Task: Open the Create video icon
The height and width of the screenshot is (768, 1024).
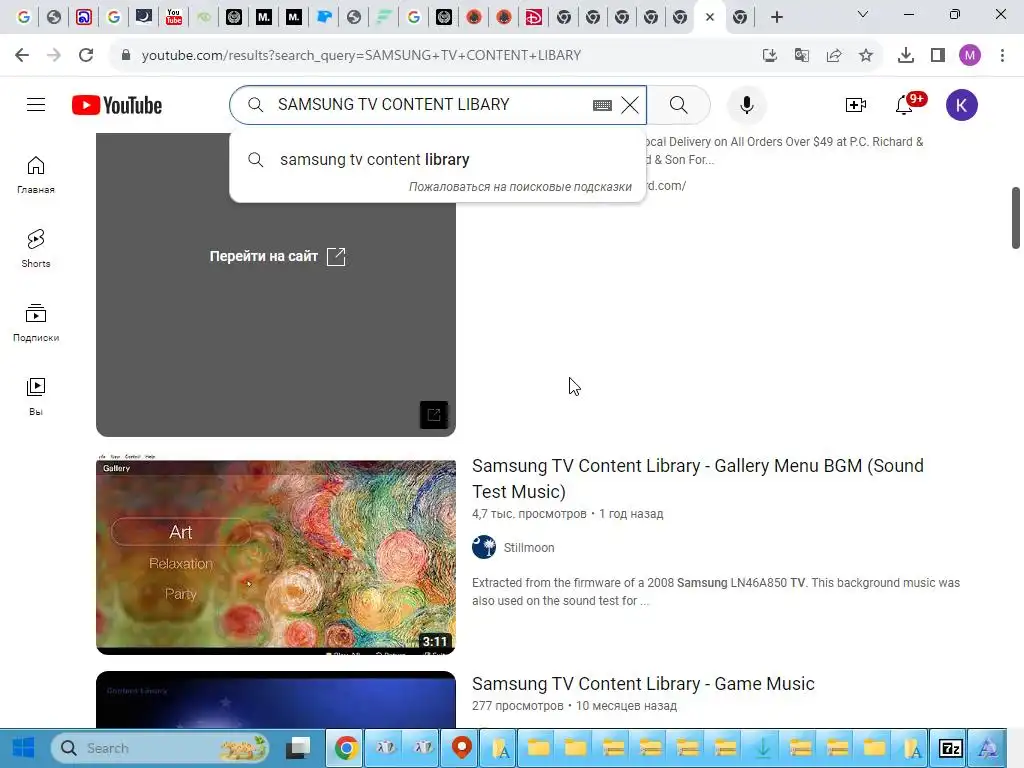Action: tap(856, 105)
